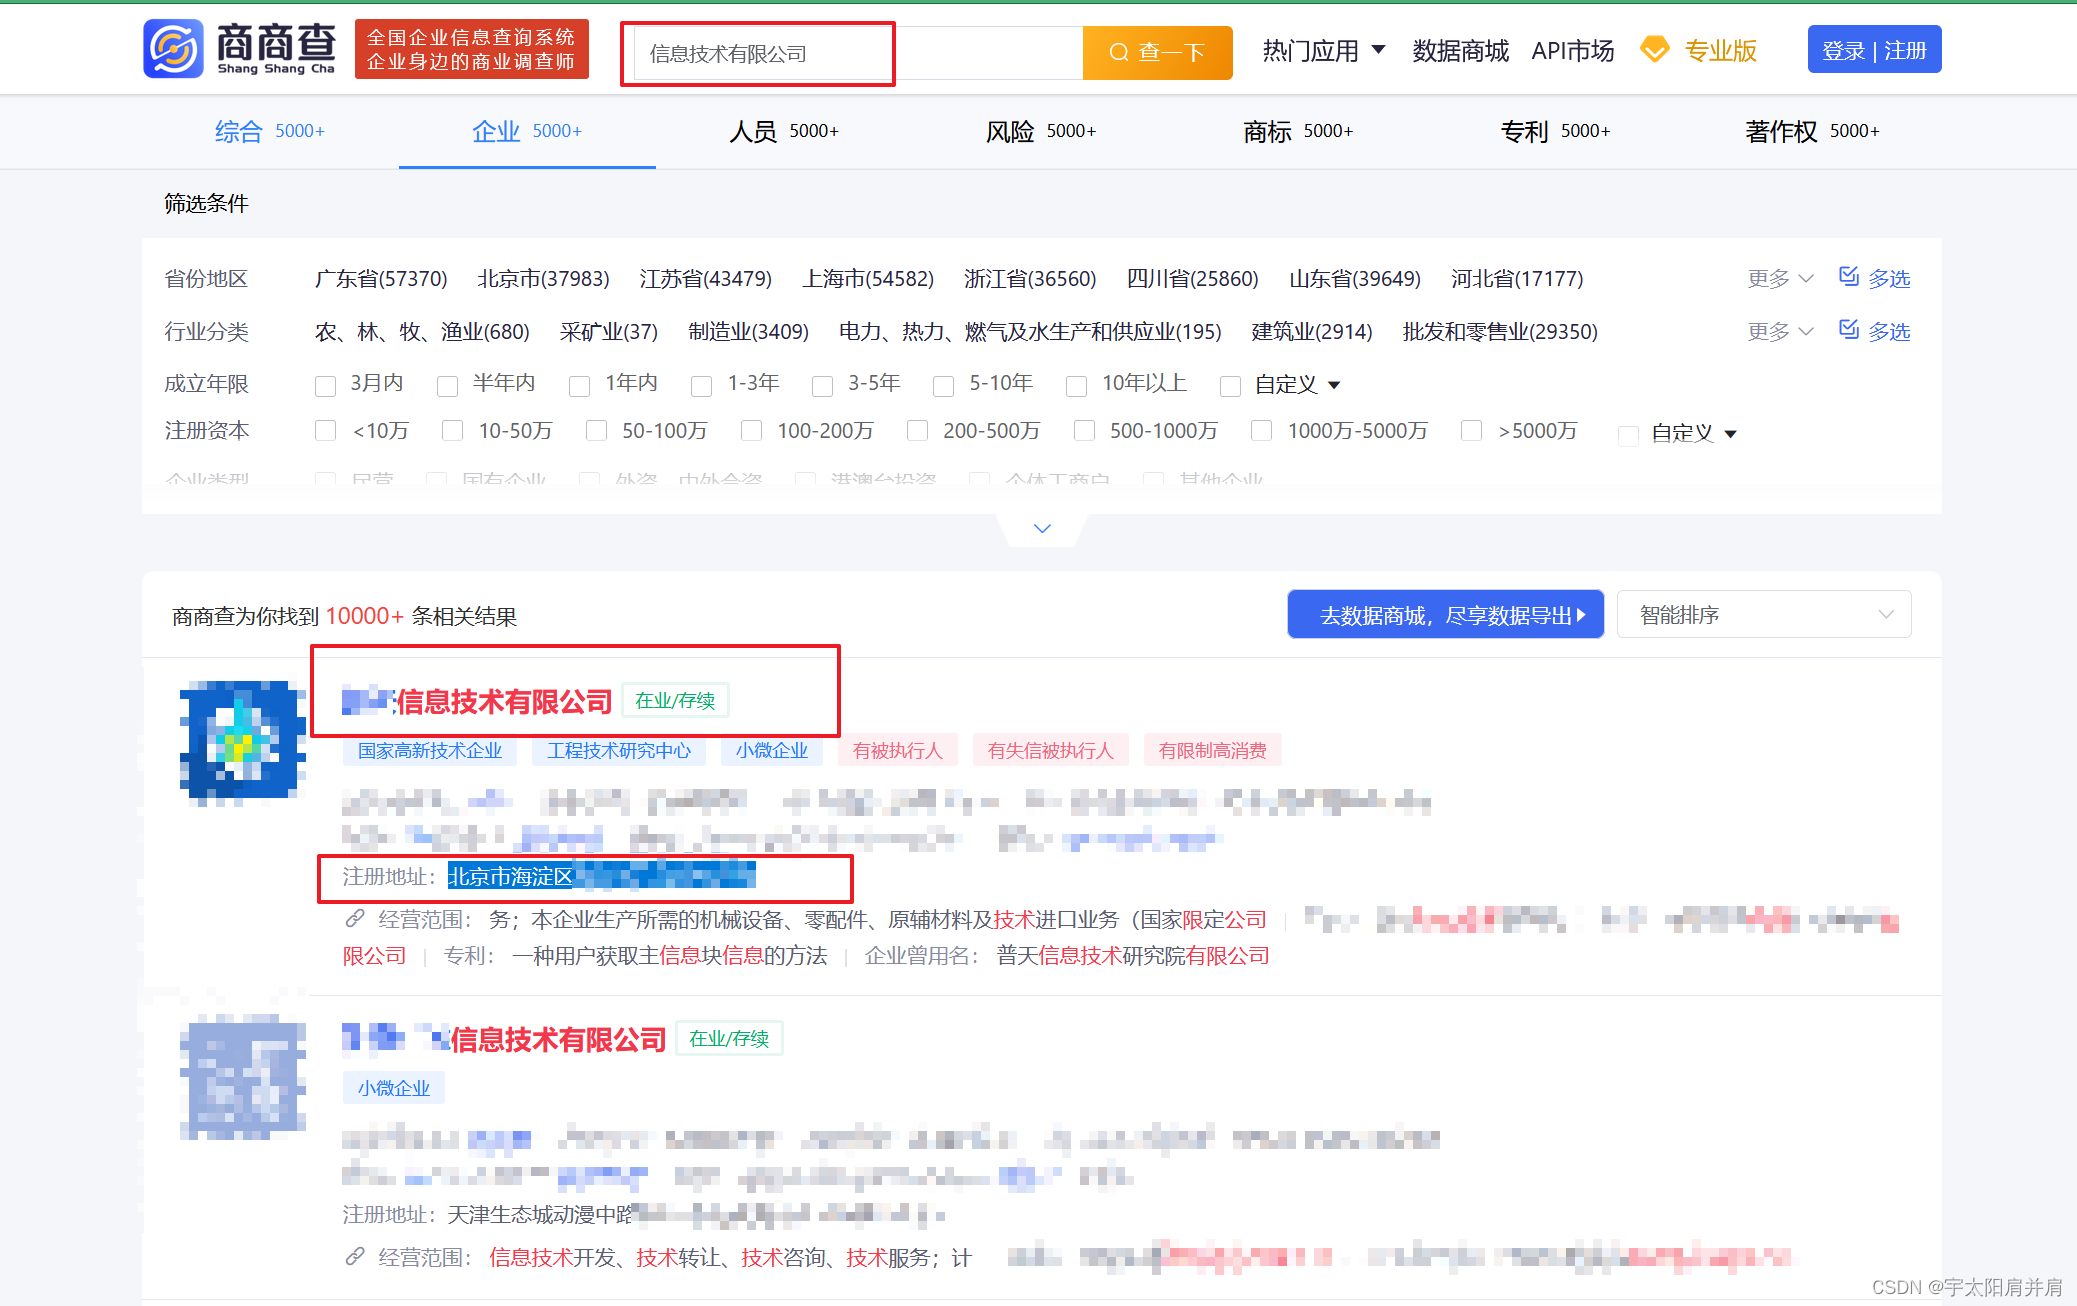Switch to 风险 tab
The width and height of the screenshot is (2077, 1306).
coord(1041,131)
